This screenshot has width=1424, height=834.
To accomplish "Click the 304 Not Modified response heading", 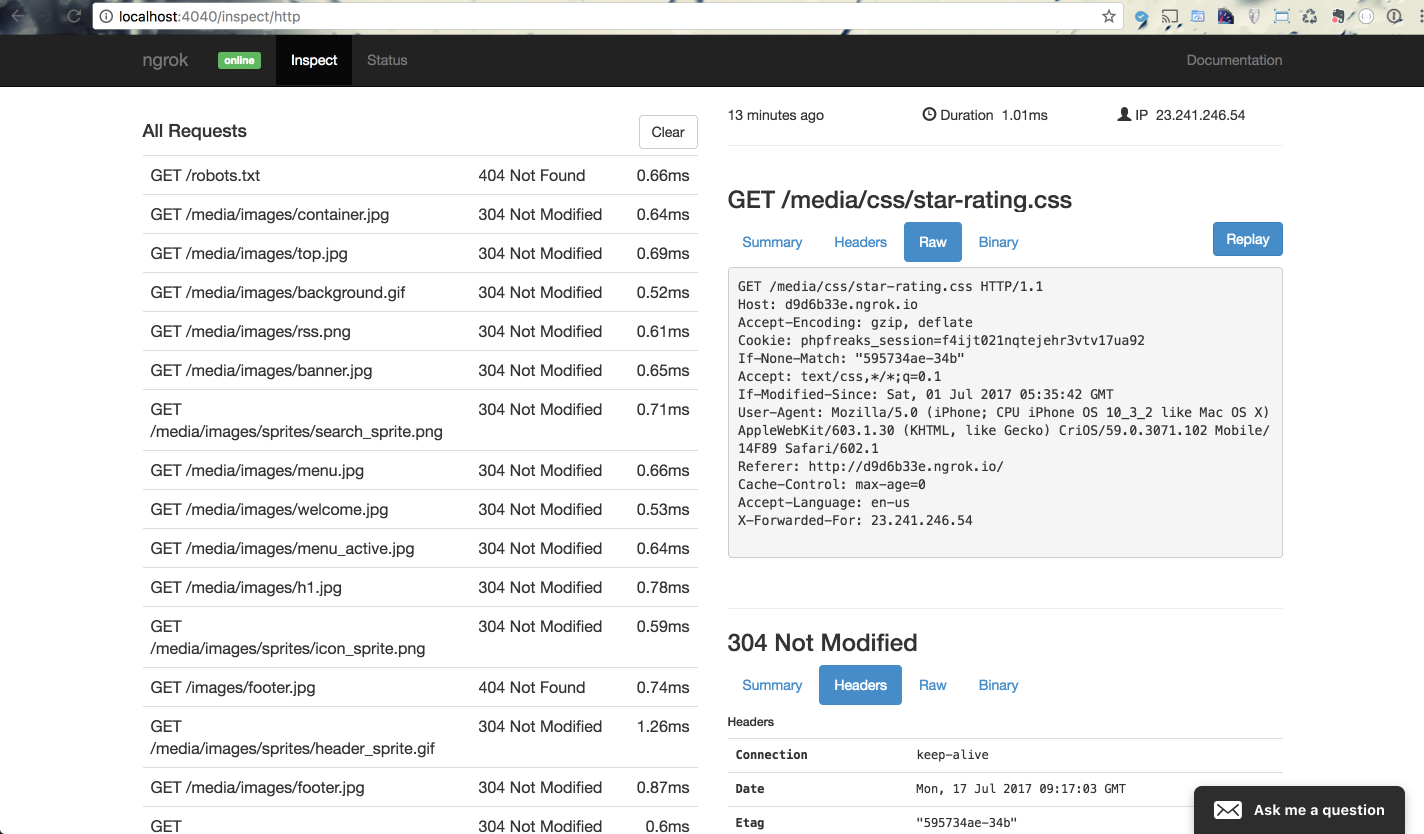I will click(822, 643).
